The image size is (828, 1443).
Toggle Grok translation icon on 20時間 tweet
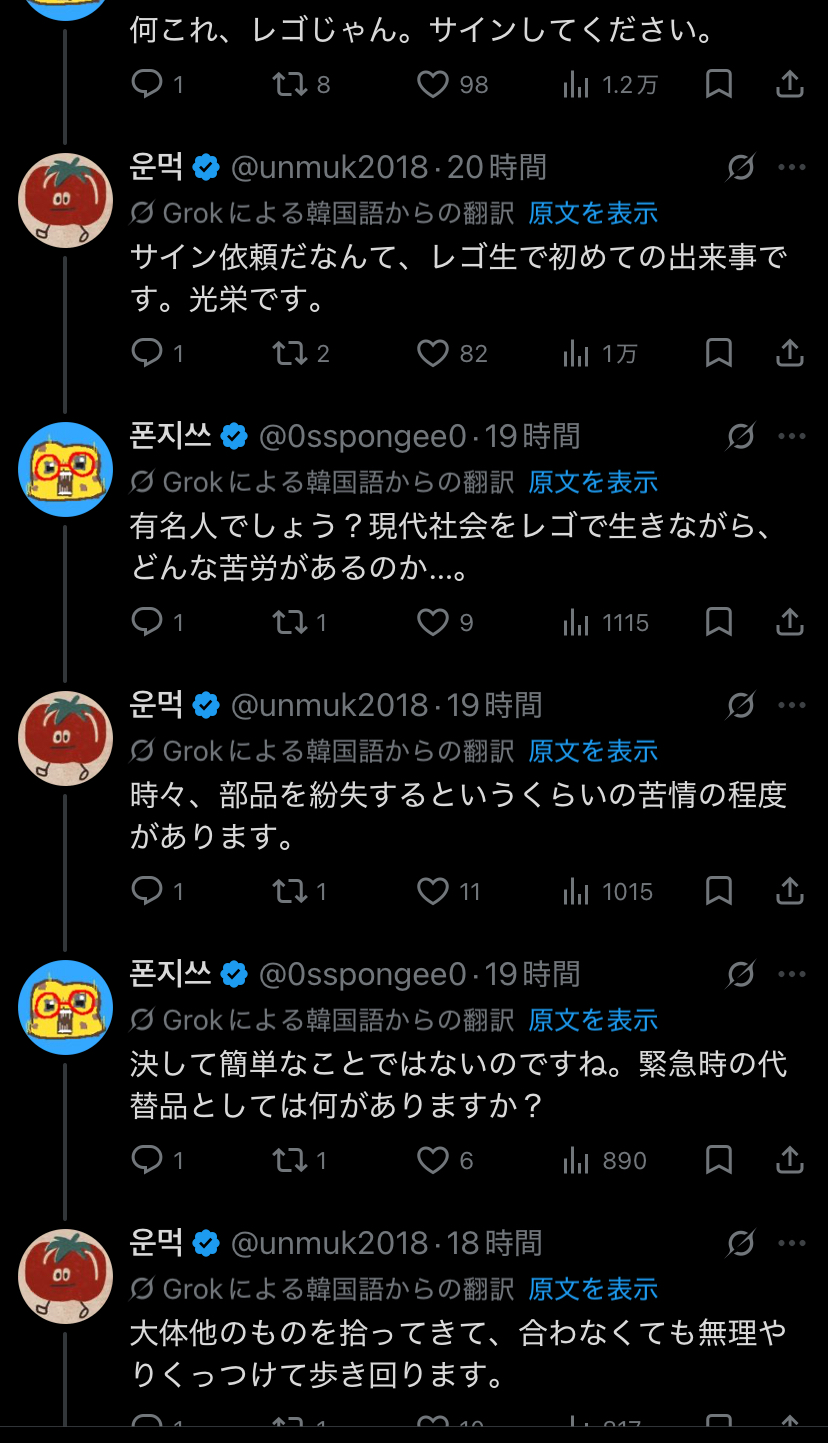740,167
